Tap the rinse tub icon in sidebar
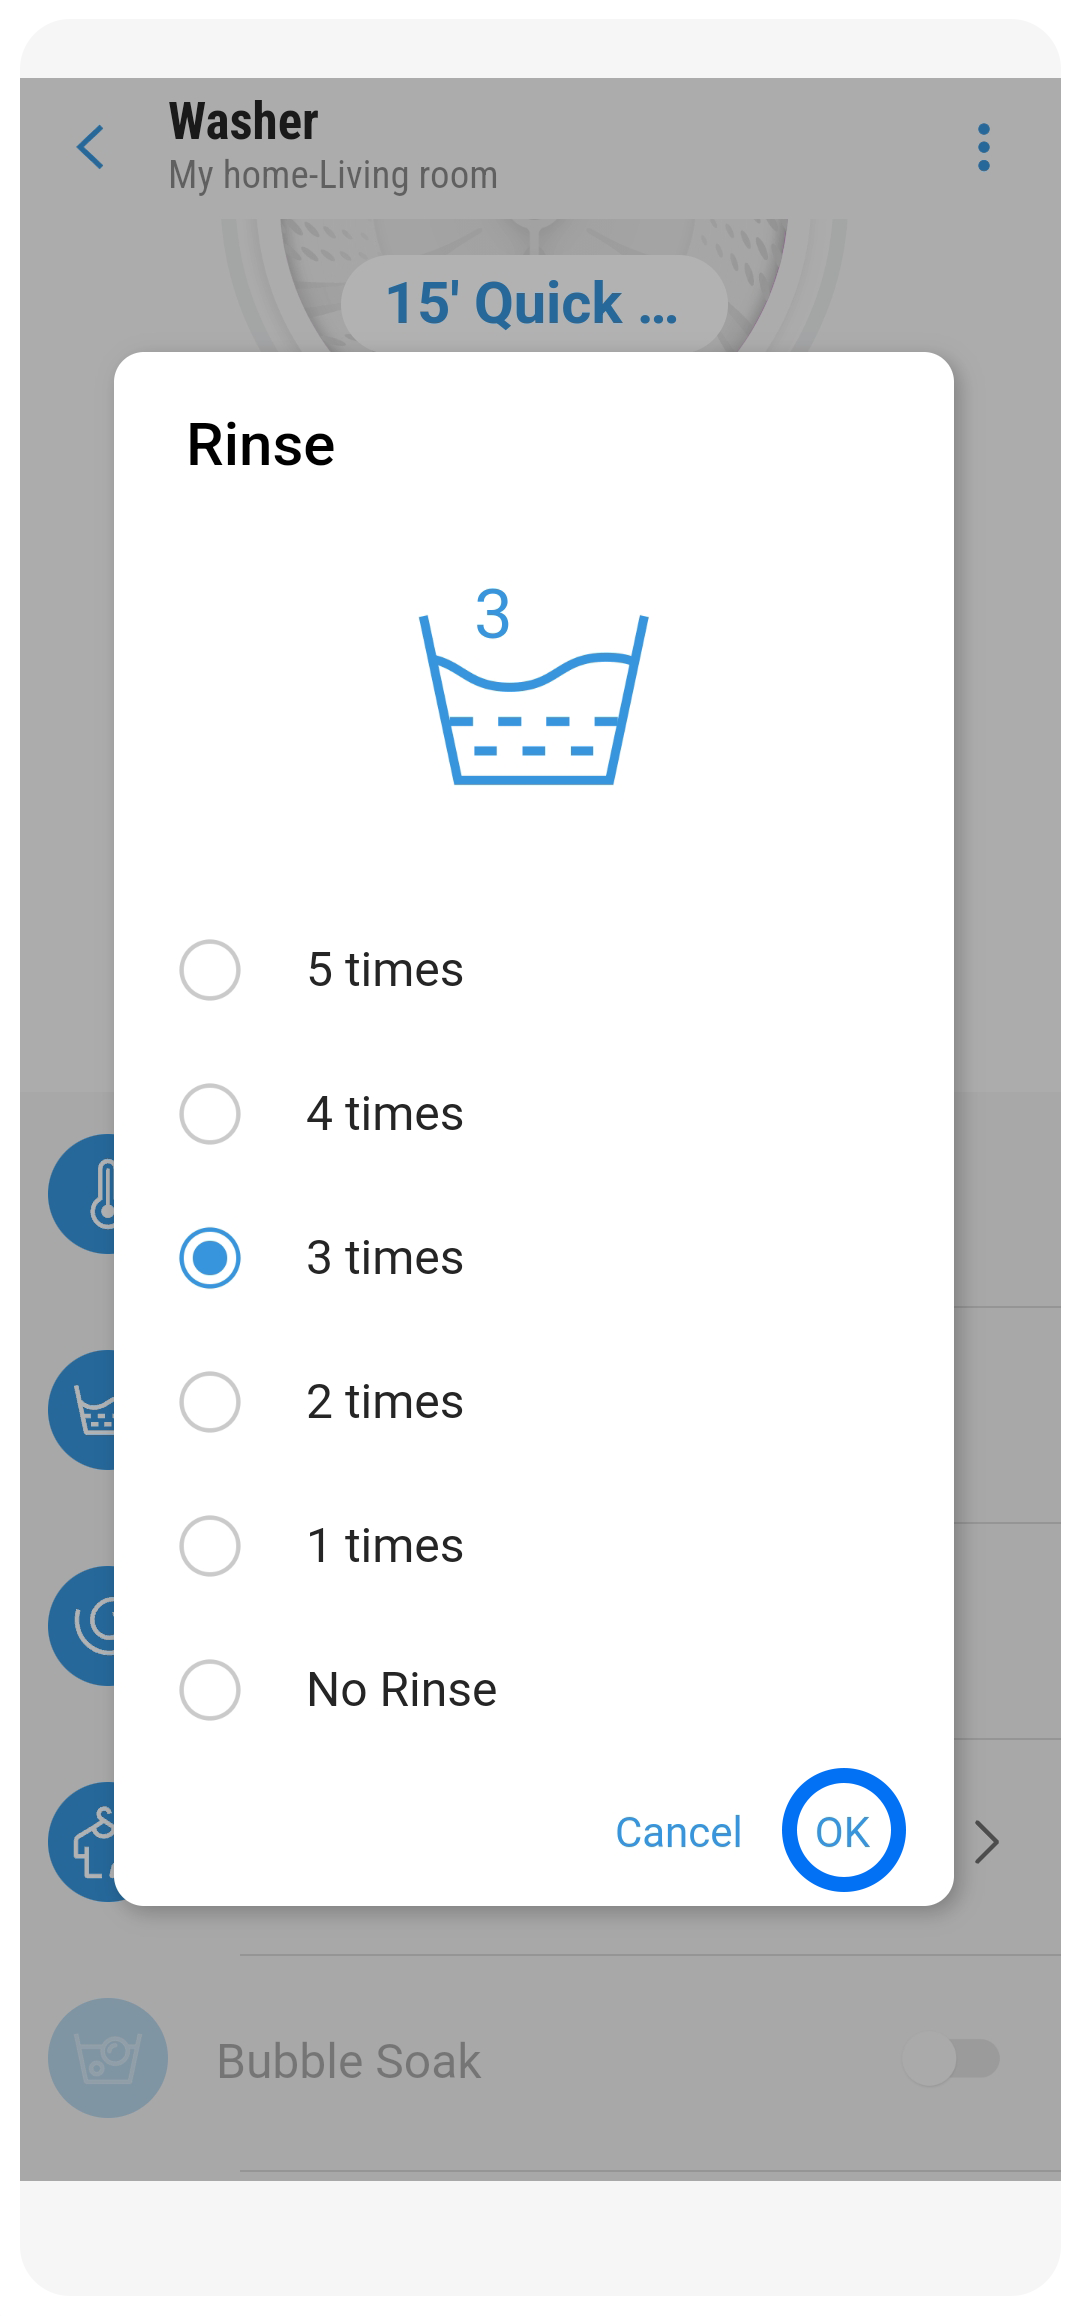The image size is (1080, 2316). point(84,1410)
